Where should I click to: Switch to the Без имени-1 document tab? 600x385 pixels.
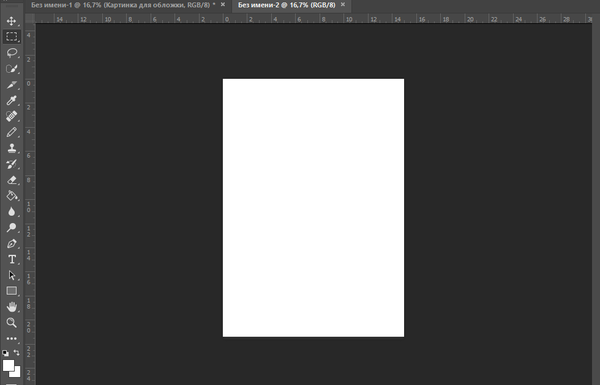123,5
